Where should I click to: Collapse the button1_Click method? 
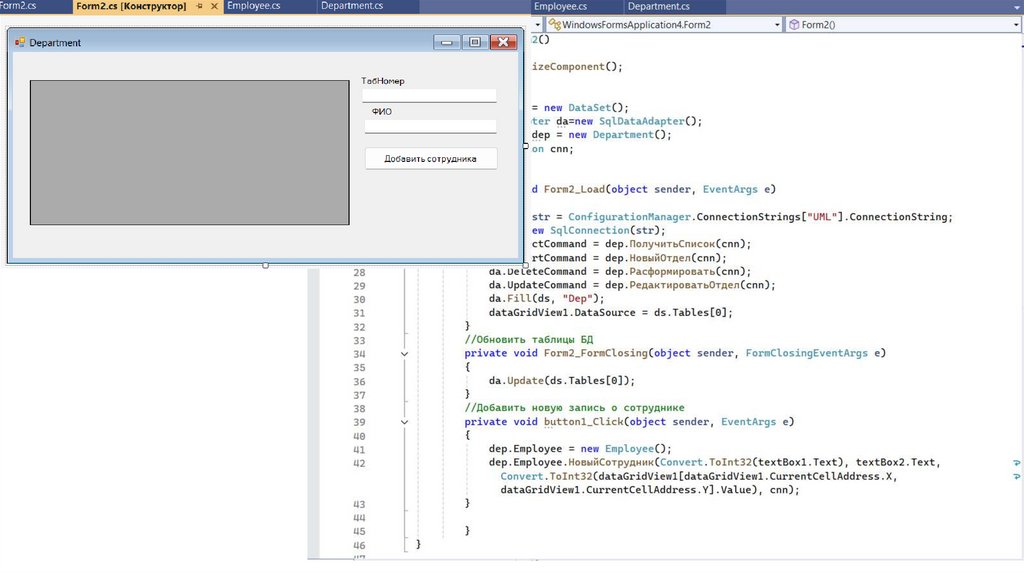tap(404, 422)
